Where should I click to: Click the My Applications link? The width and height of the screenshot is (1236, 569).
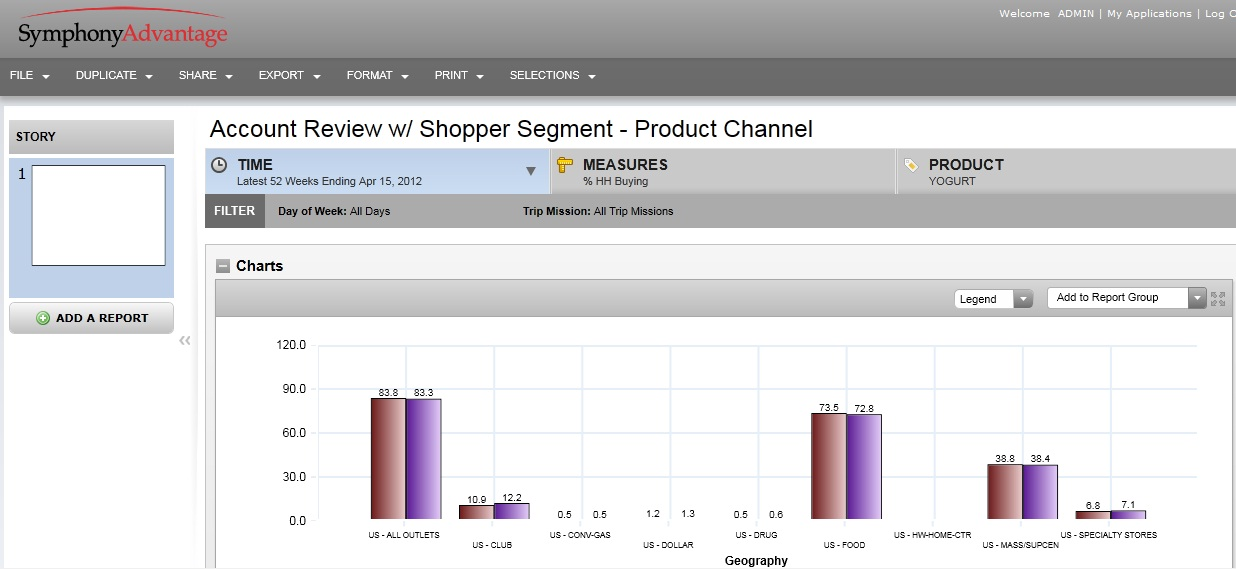pos(1148,14)
